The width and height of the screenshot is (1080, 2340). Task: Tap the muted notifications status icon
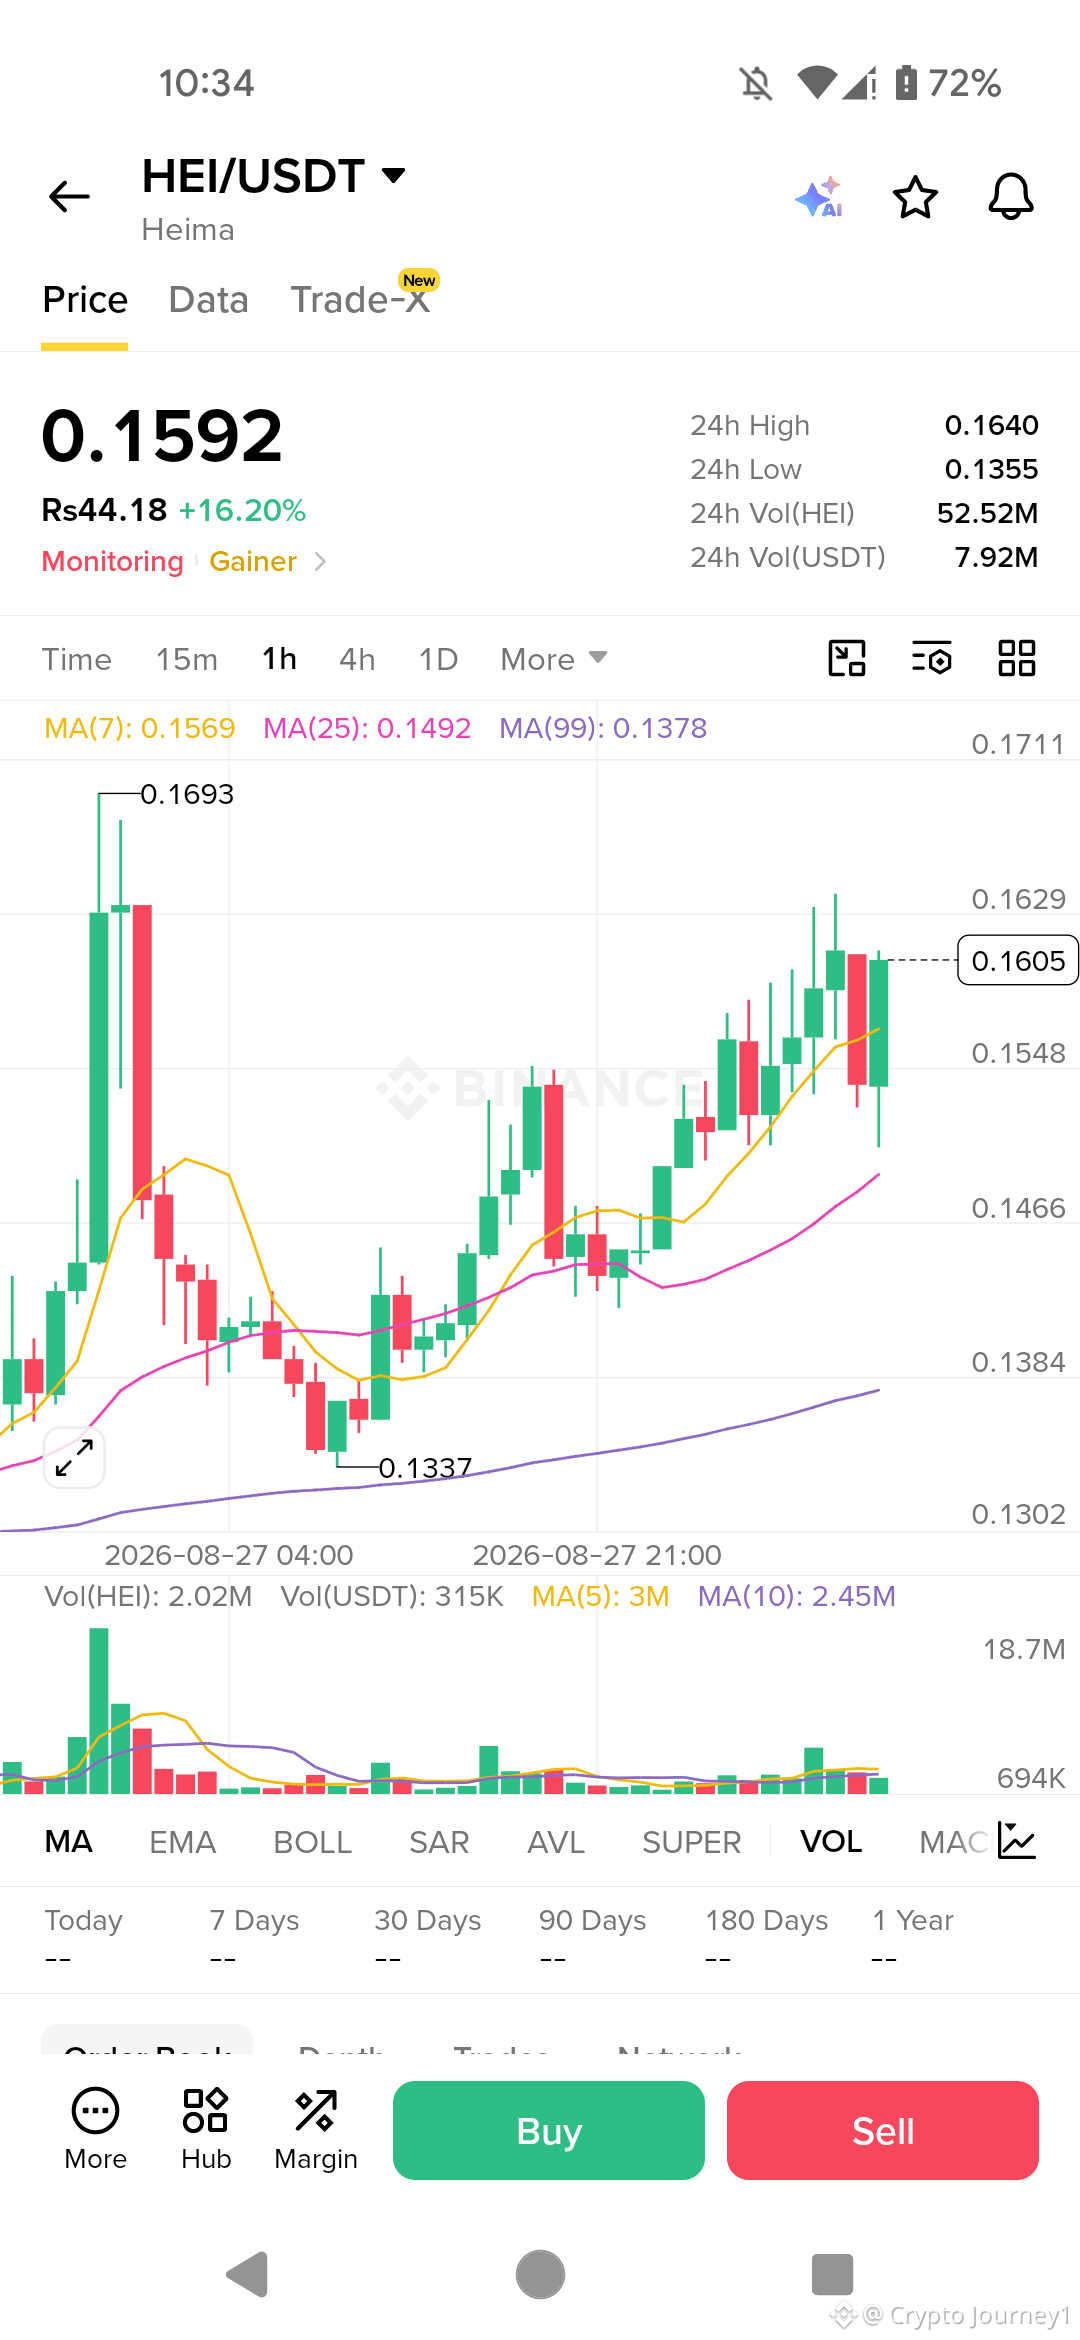pyautogui.click(x=757, y=83)
